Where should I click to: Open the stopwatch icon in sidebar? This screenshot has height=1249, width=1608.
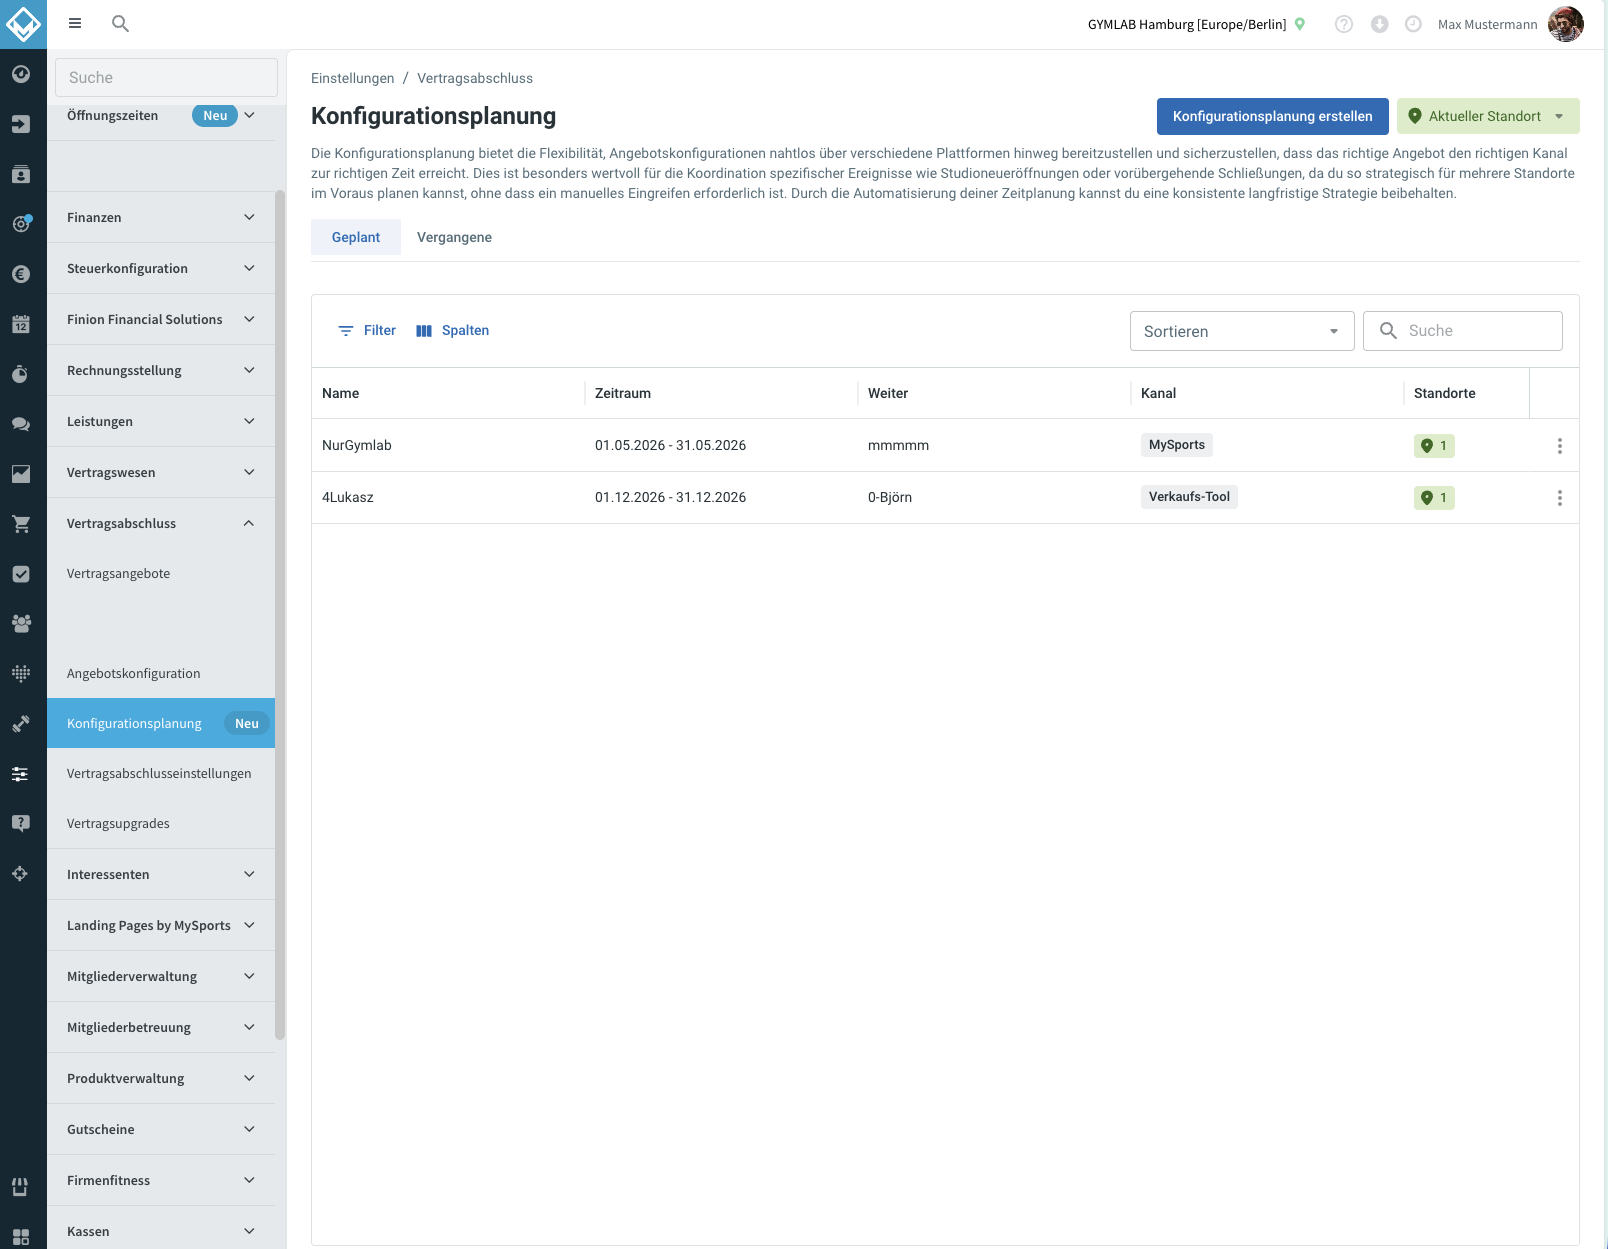(21, 374)
